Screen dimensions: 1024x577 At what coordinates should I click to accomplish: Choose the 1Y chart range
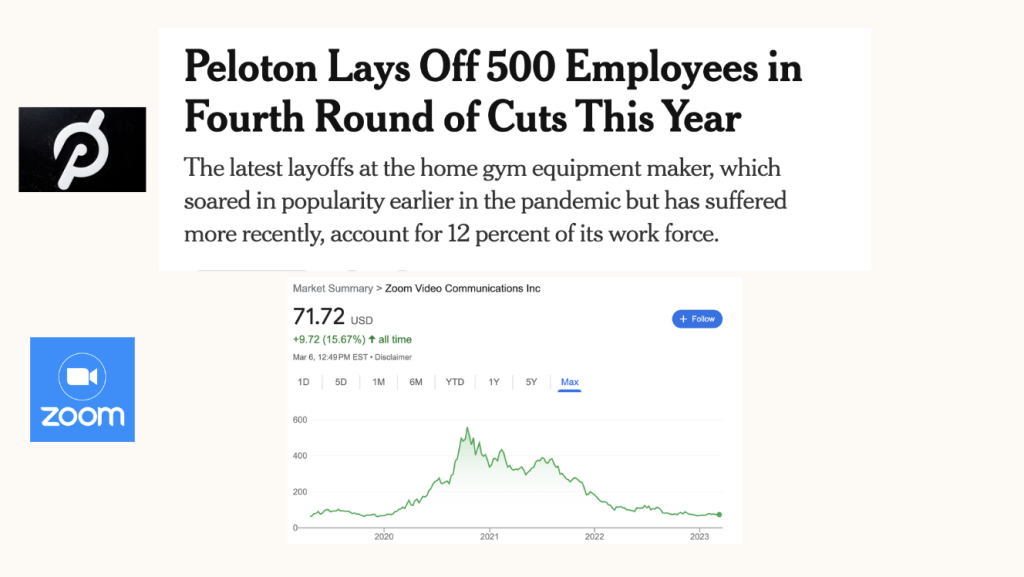494,382
